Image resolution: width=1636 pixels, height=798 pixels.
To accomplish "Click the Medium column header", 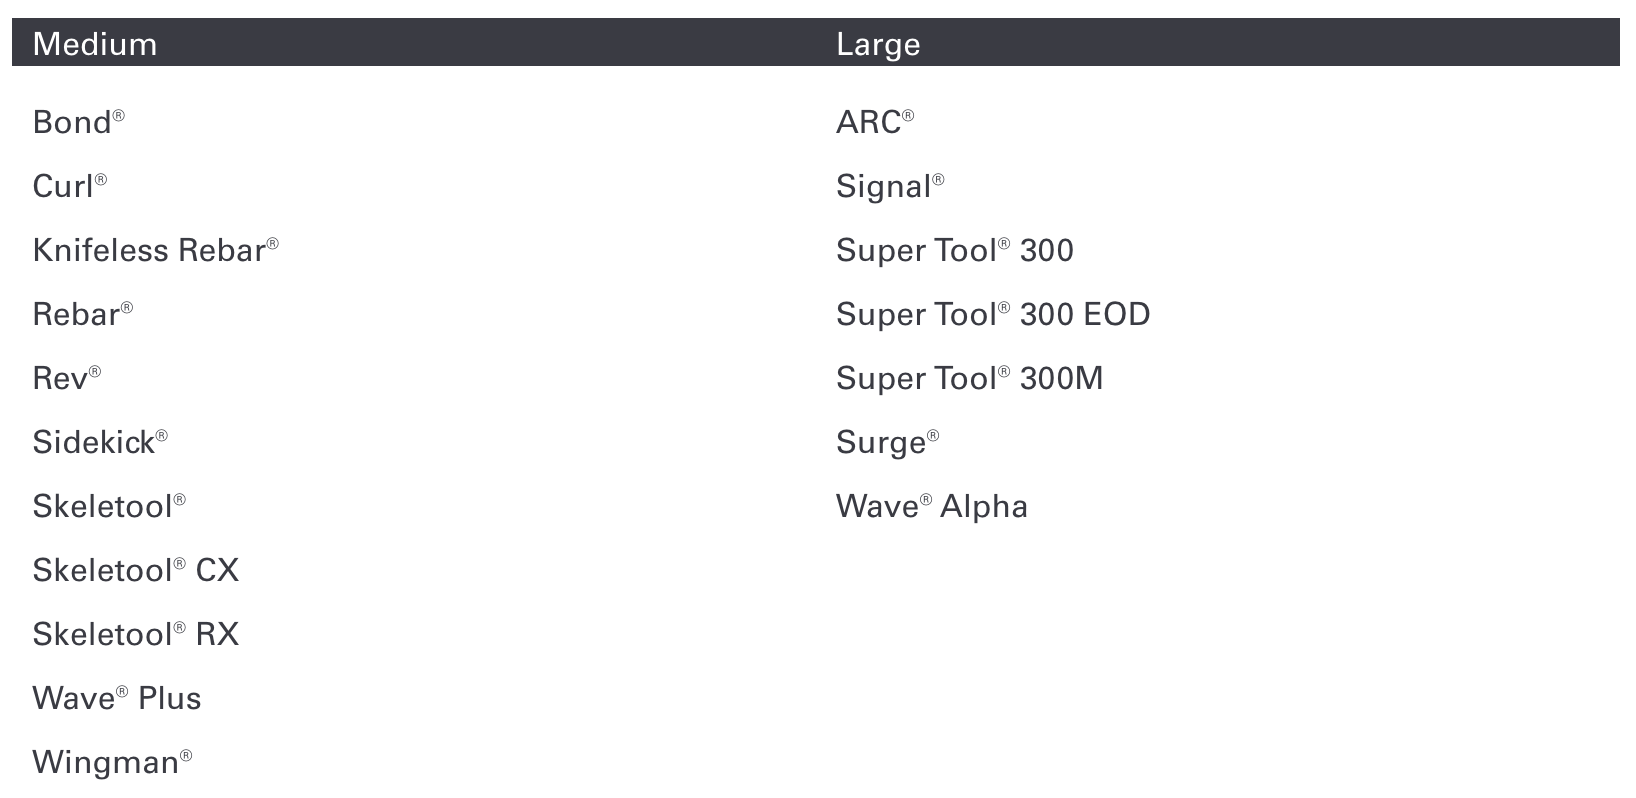I will pos(95,44).
